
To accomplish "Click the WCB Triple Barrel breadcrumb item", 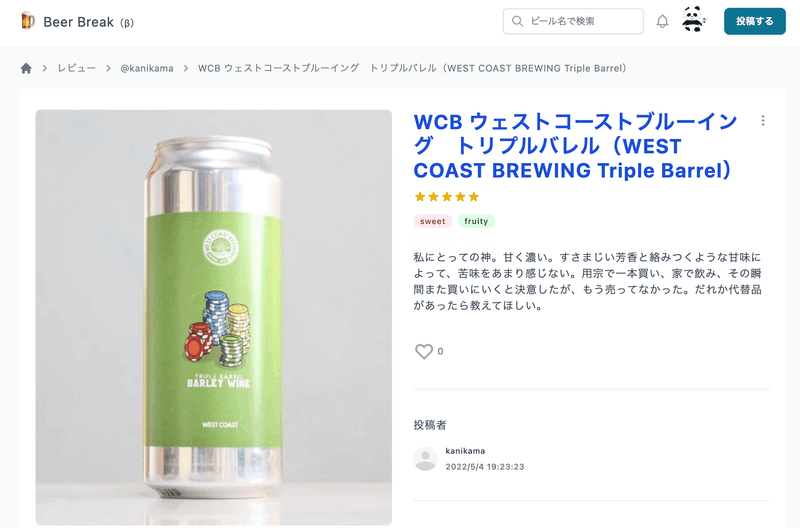I will tap(412, 68).
